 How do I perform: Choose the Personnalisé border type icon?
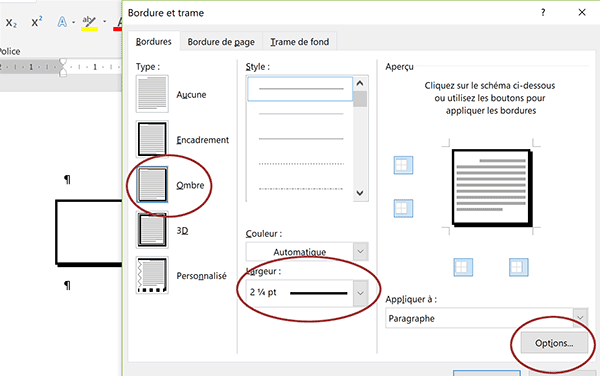coord(152,275)
